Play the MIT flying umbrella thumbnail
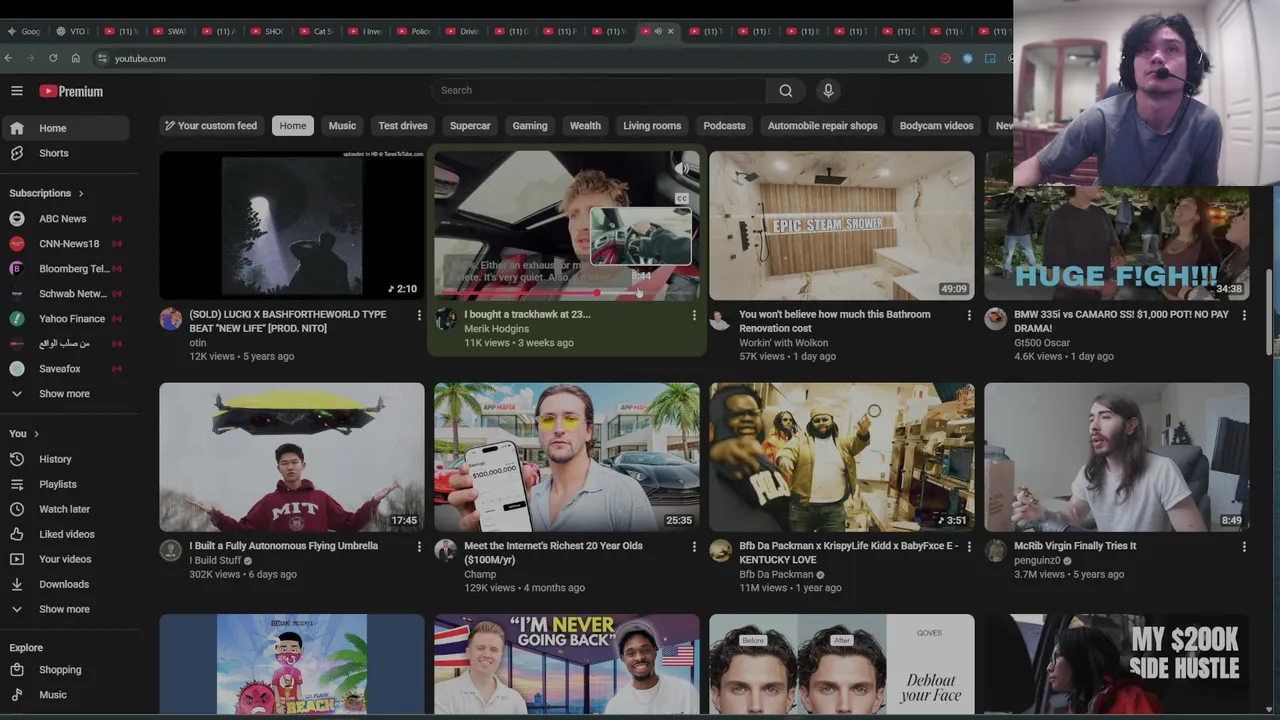This screenshot has width=1280, height=720. 292,457
